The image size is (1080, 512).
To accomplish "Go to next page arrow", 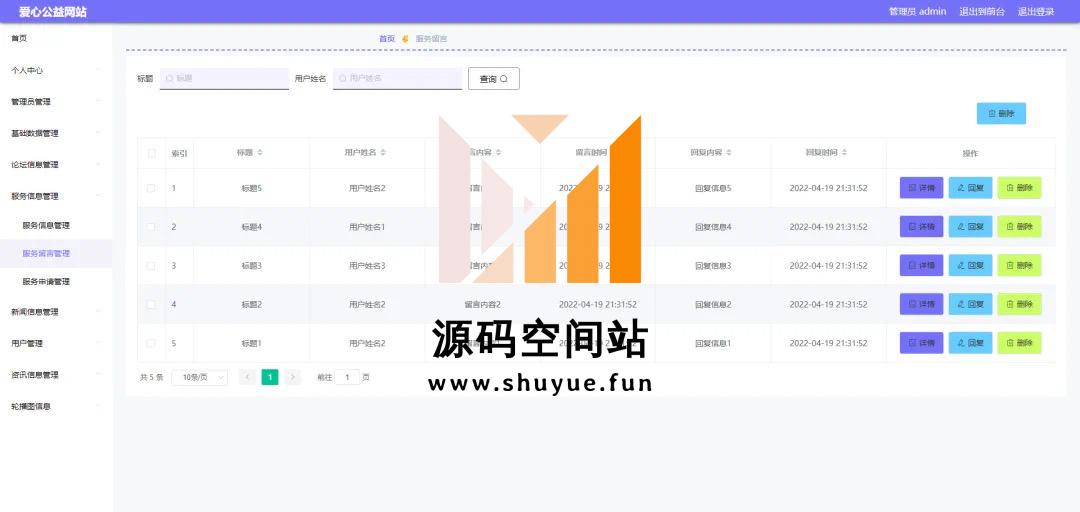I will coord(293,377).
